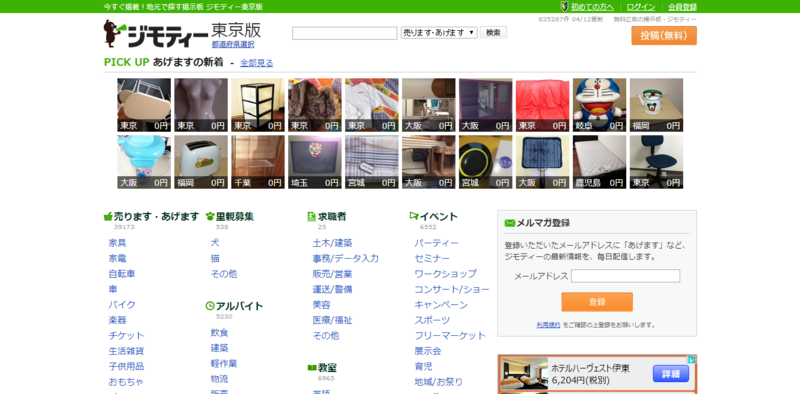Image resolution: width=800 pixels, height=394 pixels.
Task: Open the 利用規約 link
Action: [x=548, y=325]
